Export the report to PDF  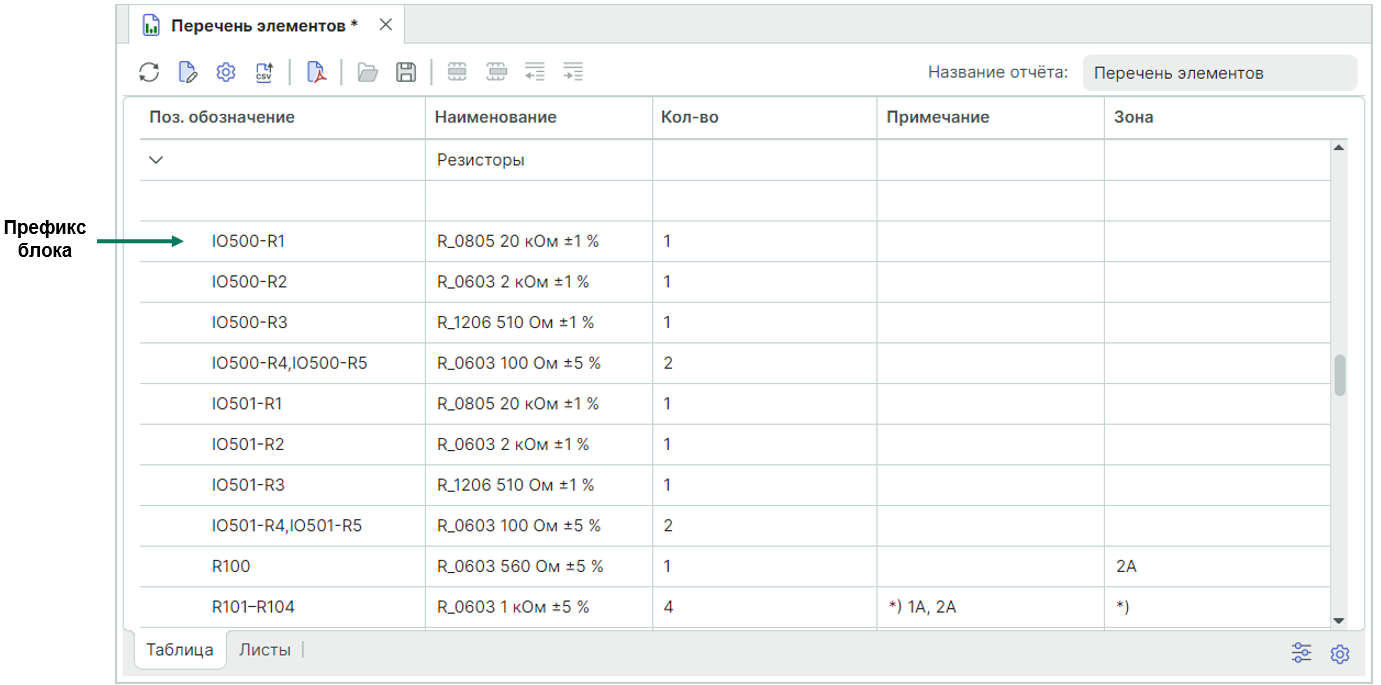(316, 72)
